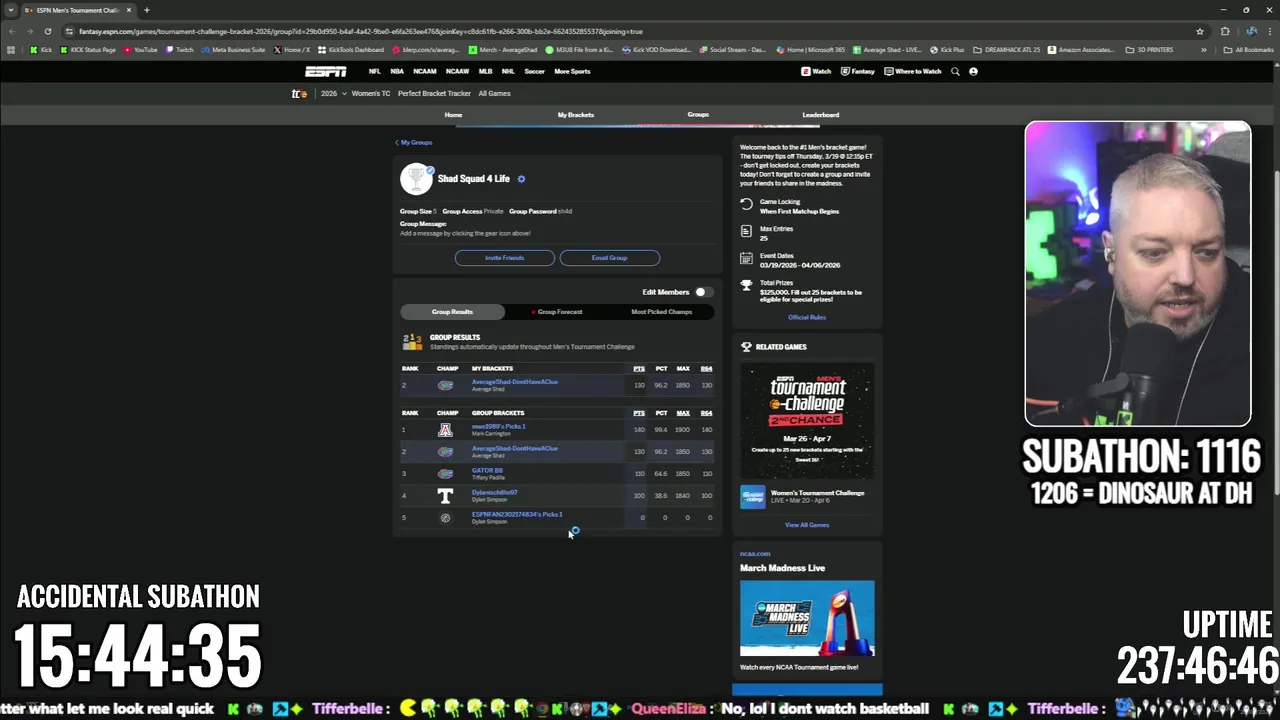Open the browser extensions puzzle icon
The width and height of the screenshot is (1280, 720).
click(1224, 31)
